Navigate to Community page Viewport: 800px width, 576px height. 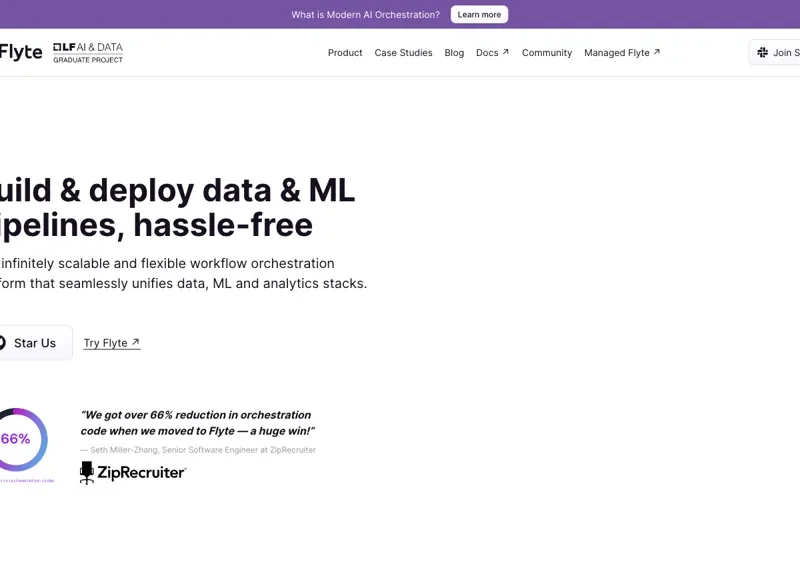click(x=546, y=53)
